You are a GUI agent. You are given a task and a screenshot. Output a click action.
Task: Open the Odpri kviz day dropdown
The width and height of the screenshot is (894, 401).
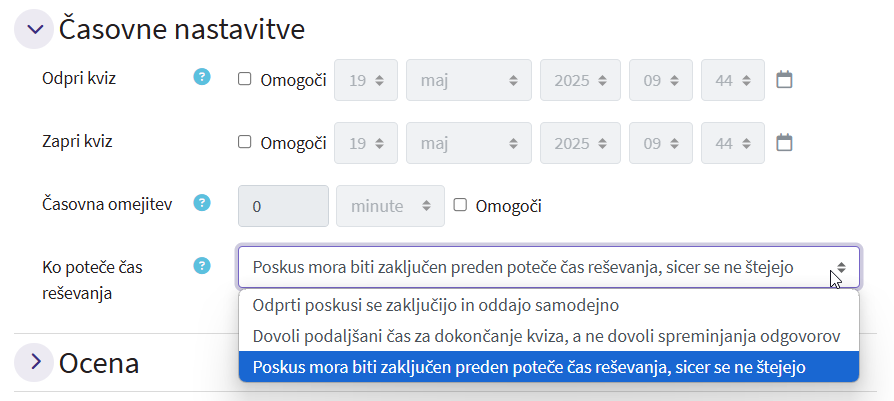coord(366,80)
